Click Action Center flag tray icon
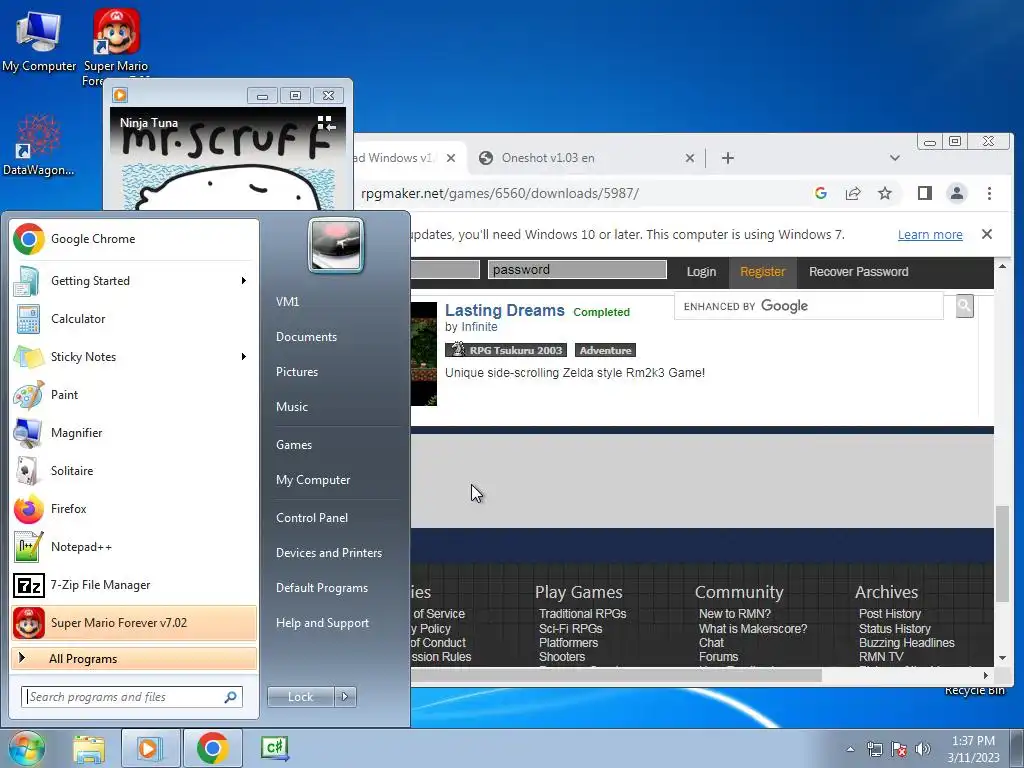Viewport: 1024px width, 768px height. click(899, 749)
